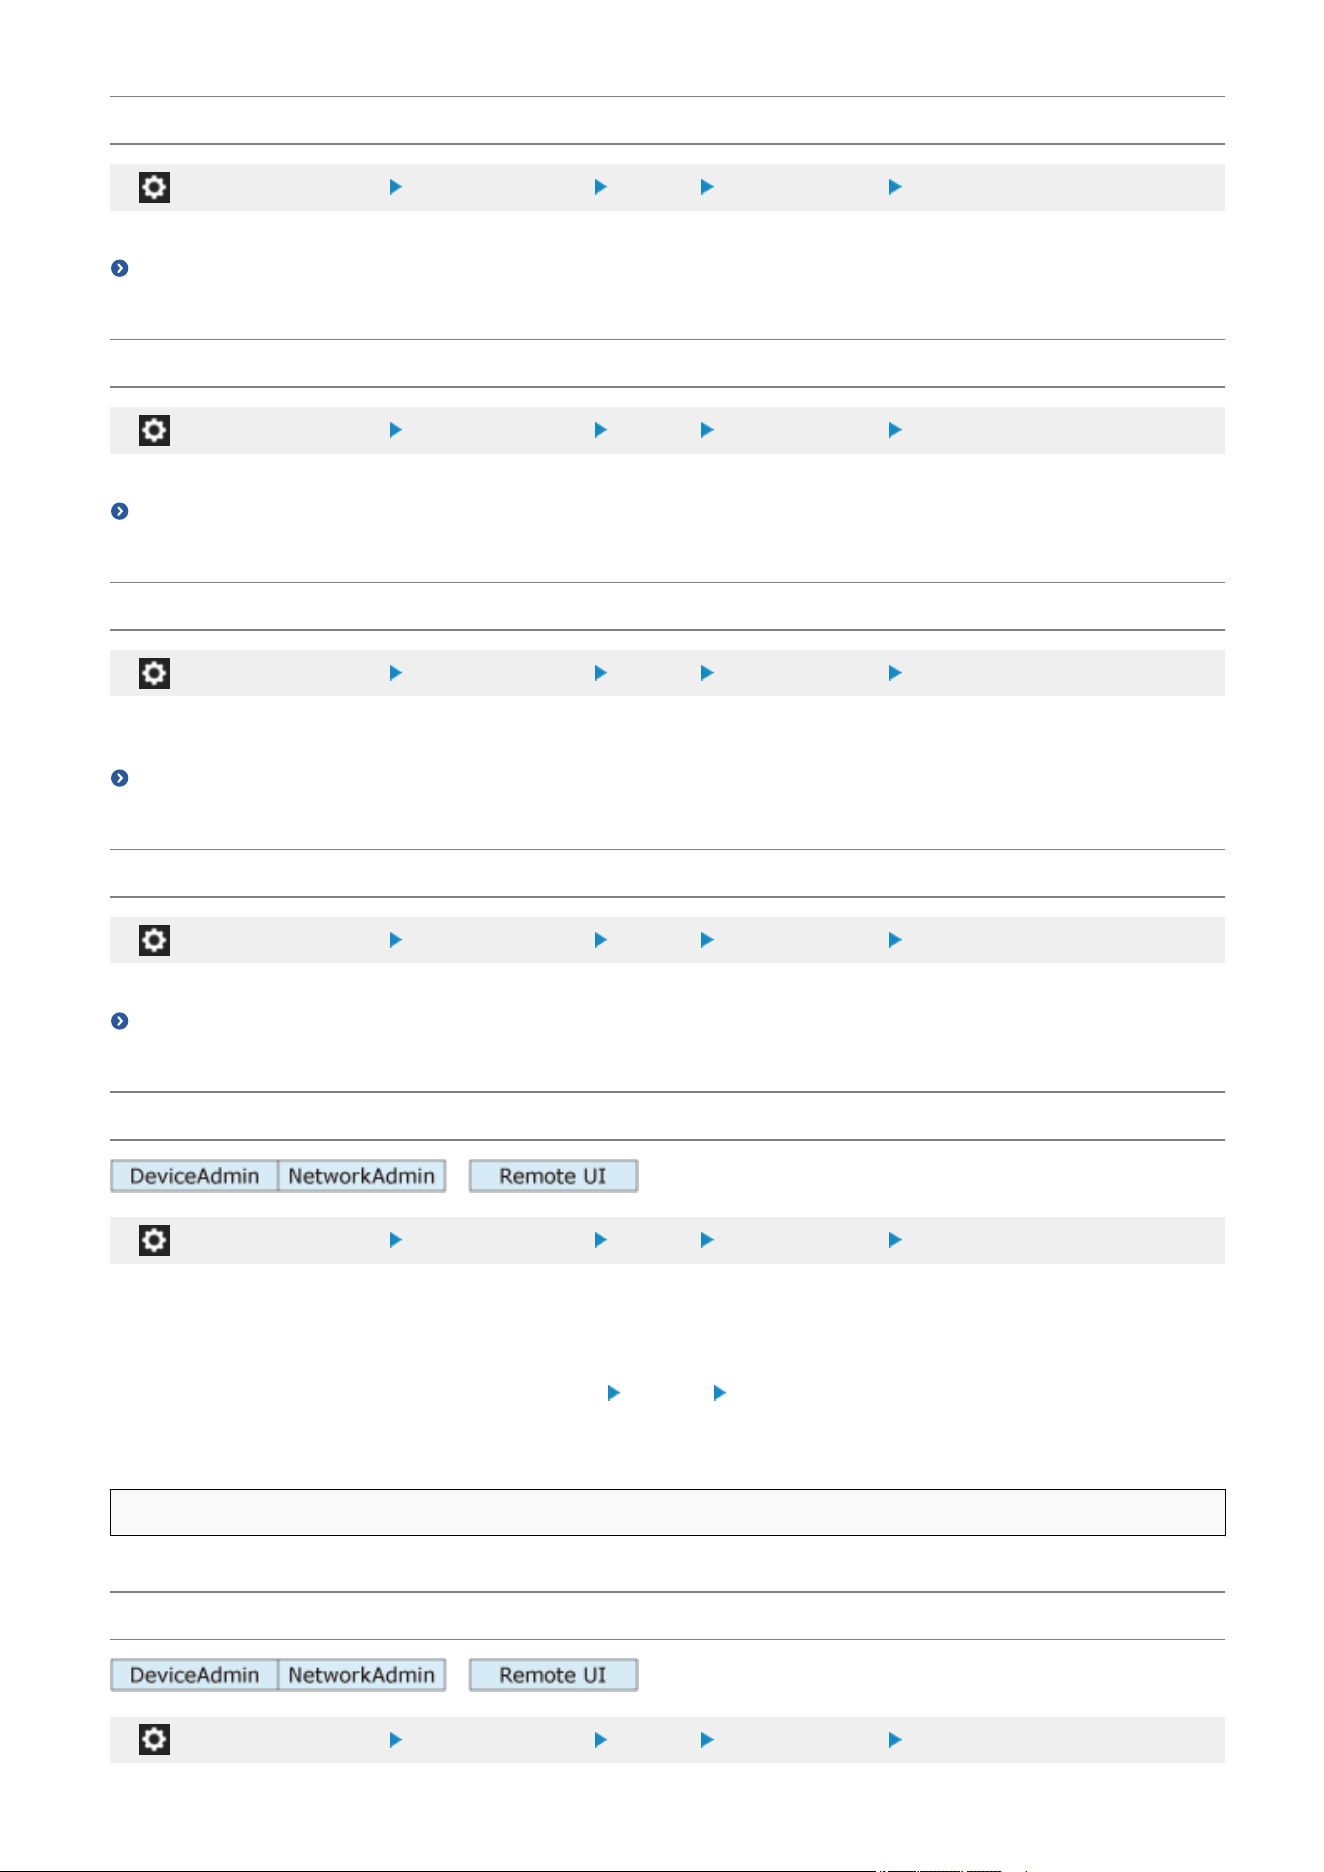This screenshot has height=1872, width=1324.
Task: Select the upper NetworkAdmin badge
Action: click(x=362, y=1176)
